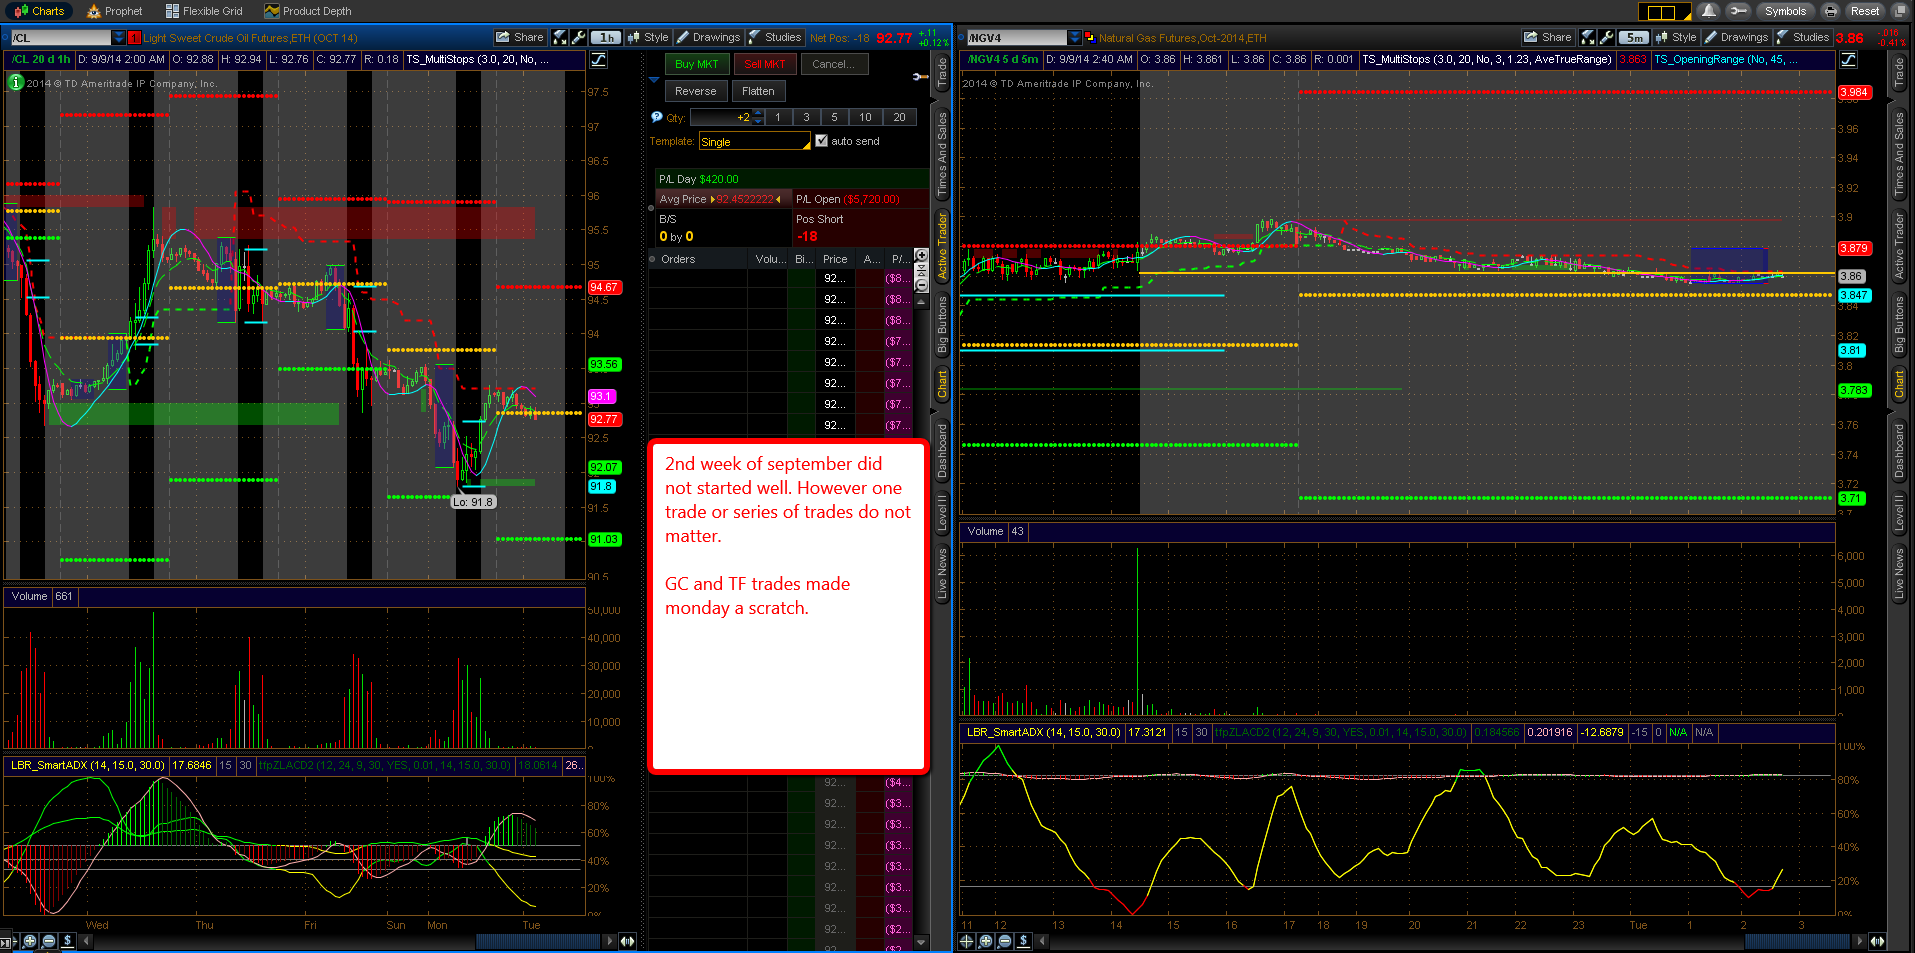Click the Reset button

tap(1864, 11)
